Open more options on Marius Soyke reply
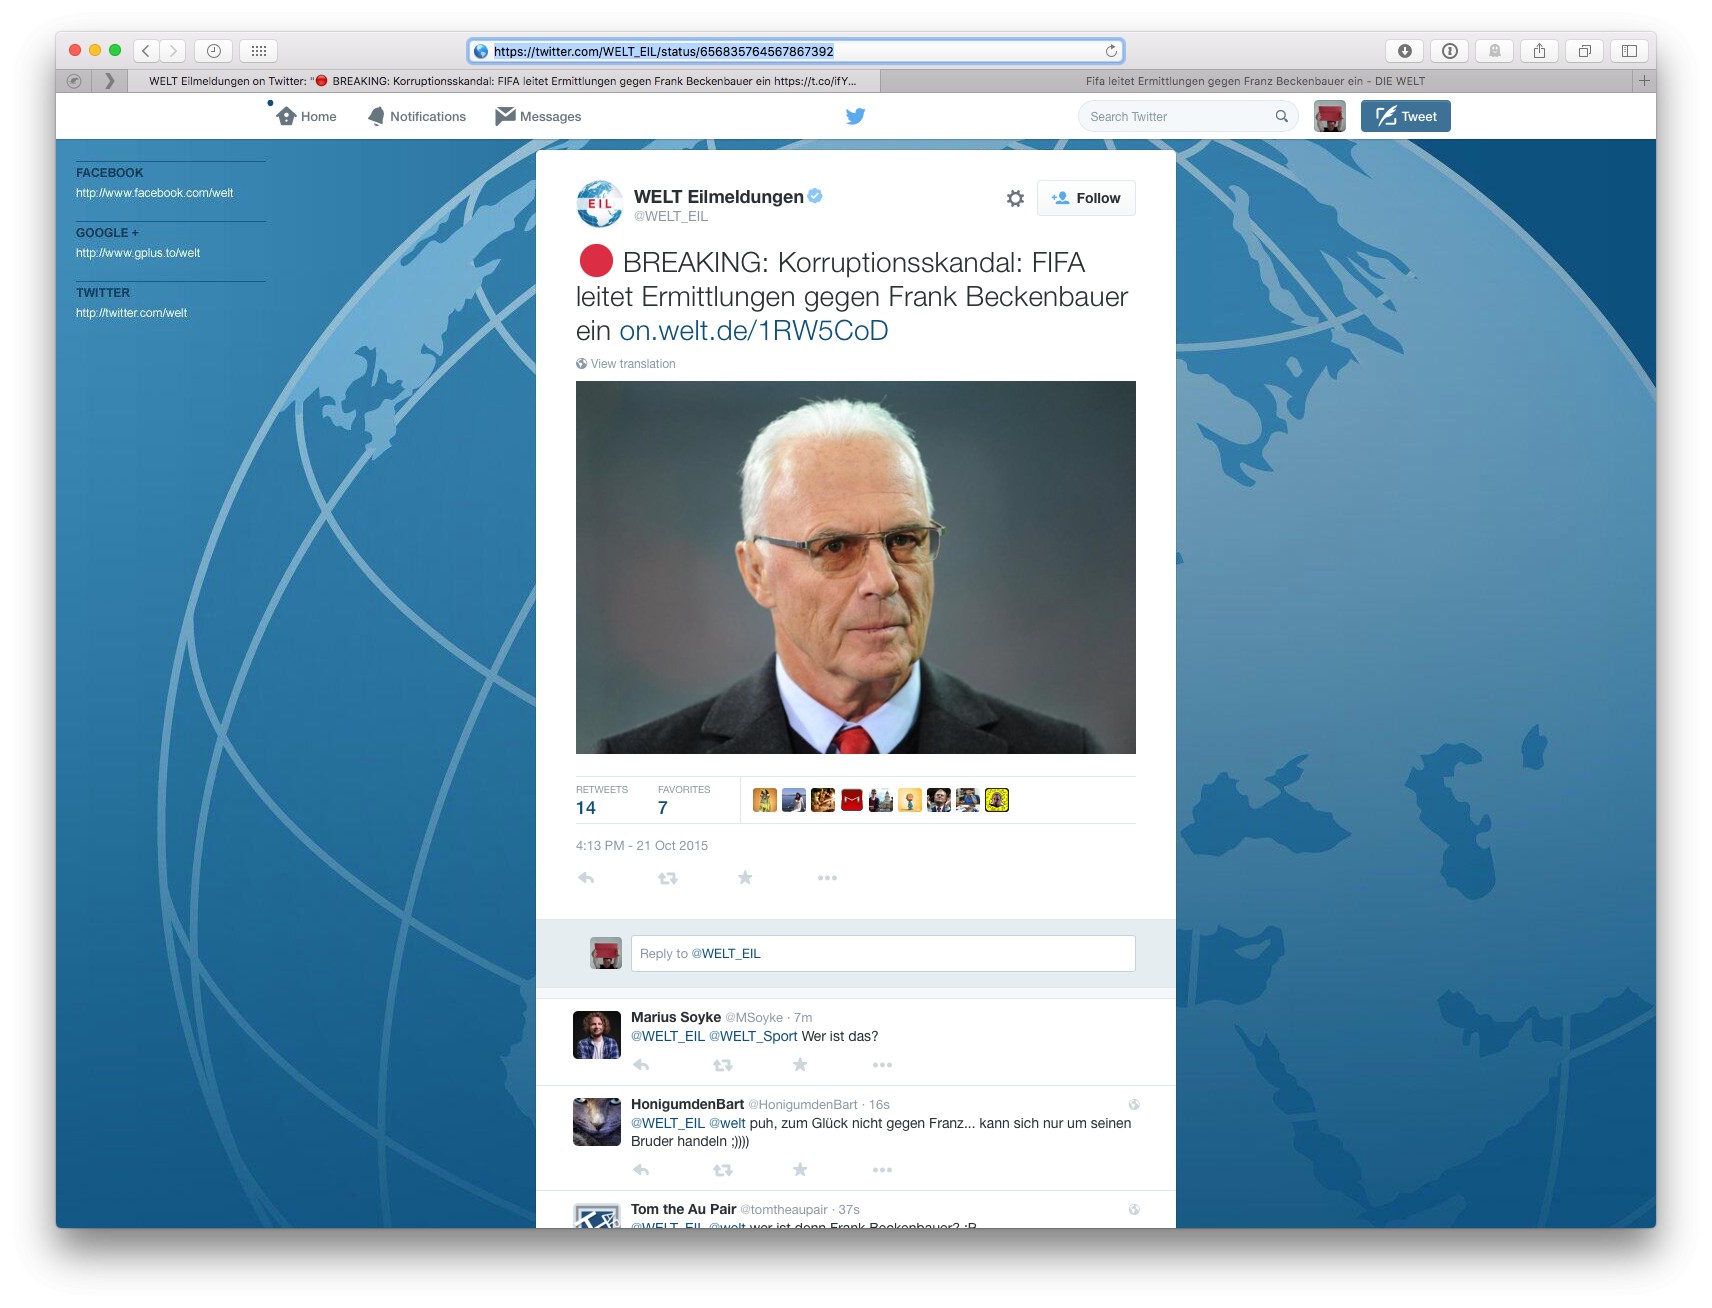 coord(882,1065)
